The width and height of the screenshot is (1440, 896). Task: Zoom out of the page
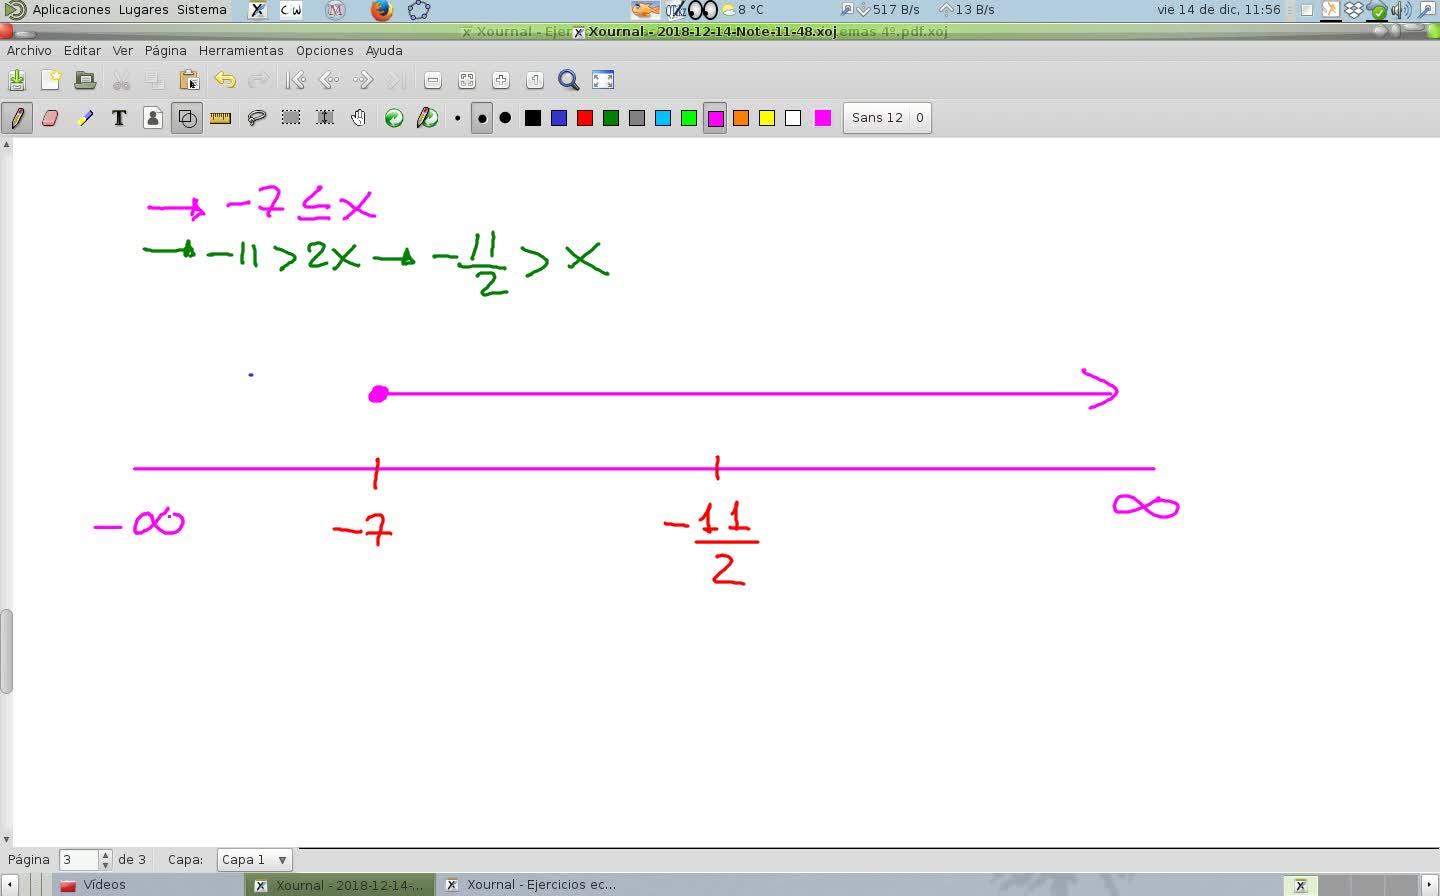[x=433, y=80]
